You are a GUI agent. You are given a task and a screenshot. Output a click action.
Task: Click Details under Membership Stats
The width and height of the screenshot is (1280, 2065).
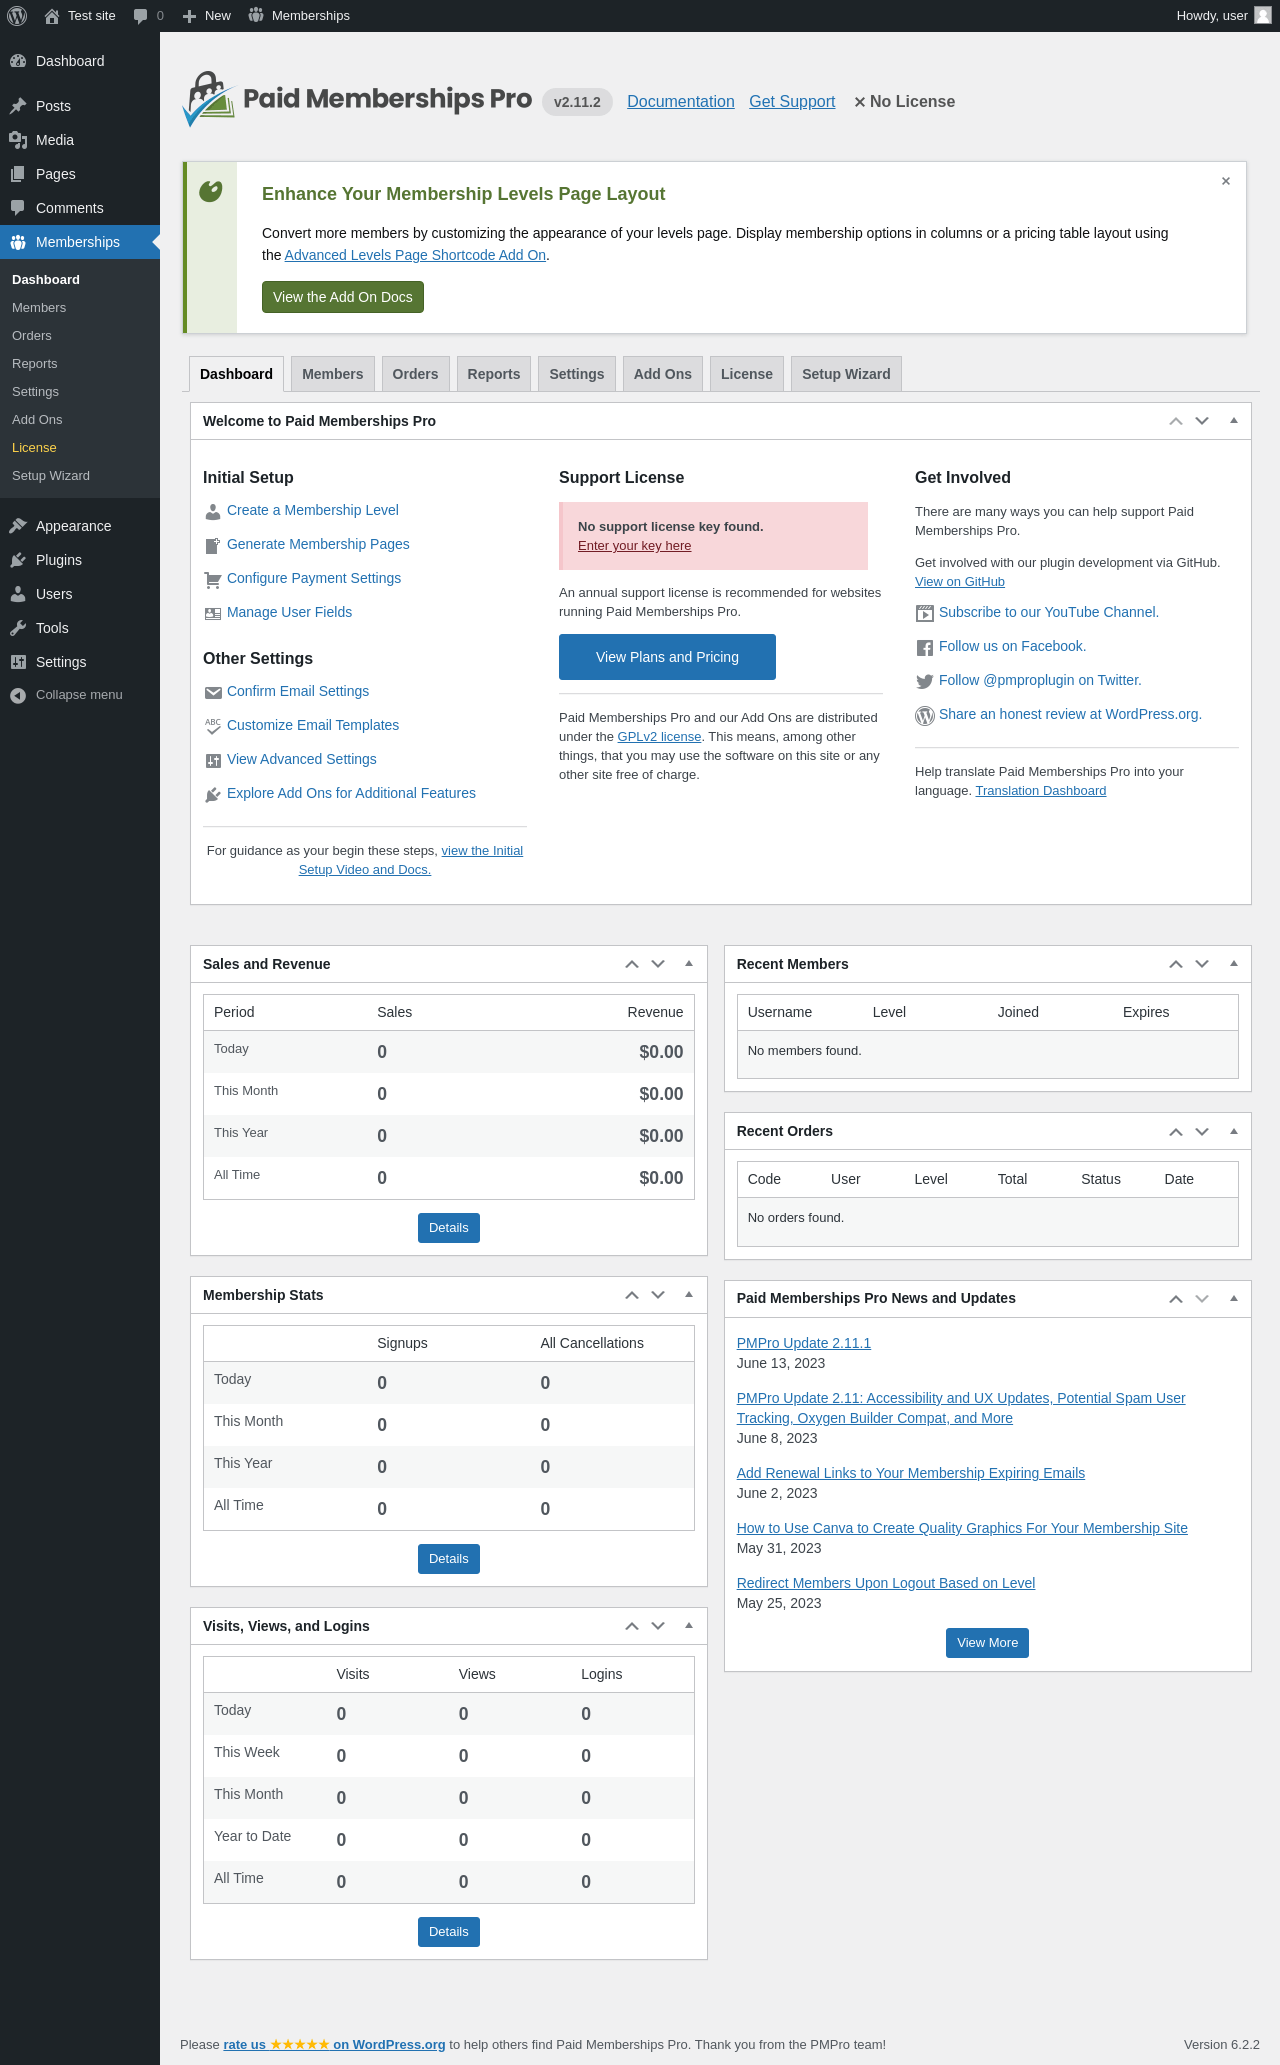pyautogui.click(x=449, y=1559)
